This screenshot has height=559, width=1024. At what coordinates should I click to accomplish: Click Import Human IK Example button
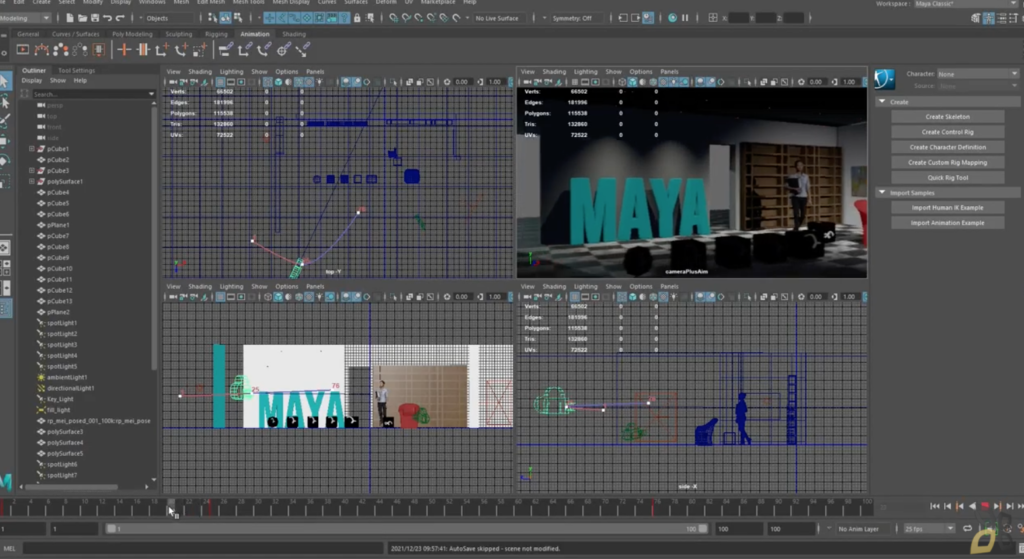[x=948, y=208]
